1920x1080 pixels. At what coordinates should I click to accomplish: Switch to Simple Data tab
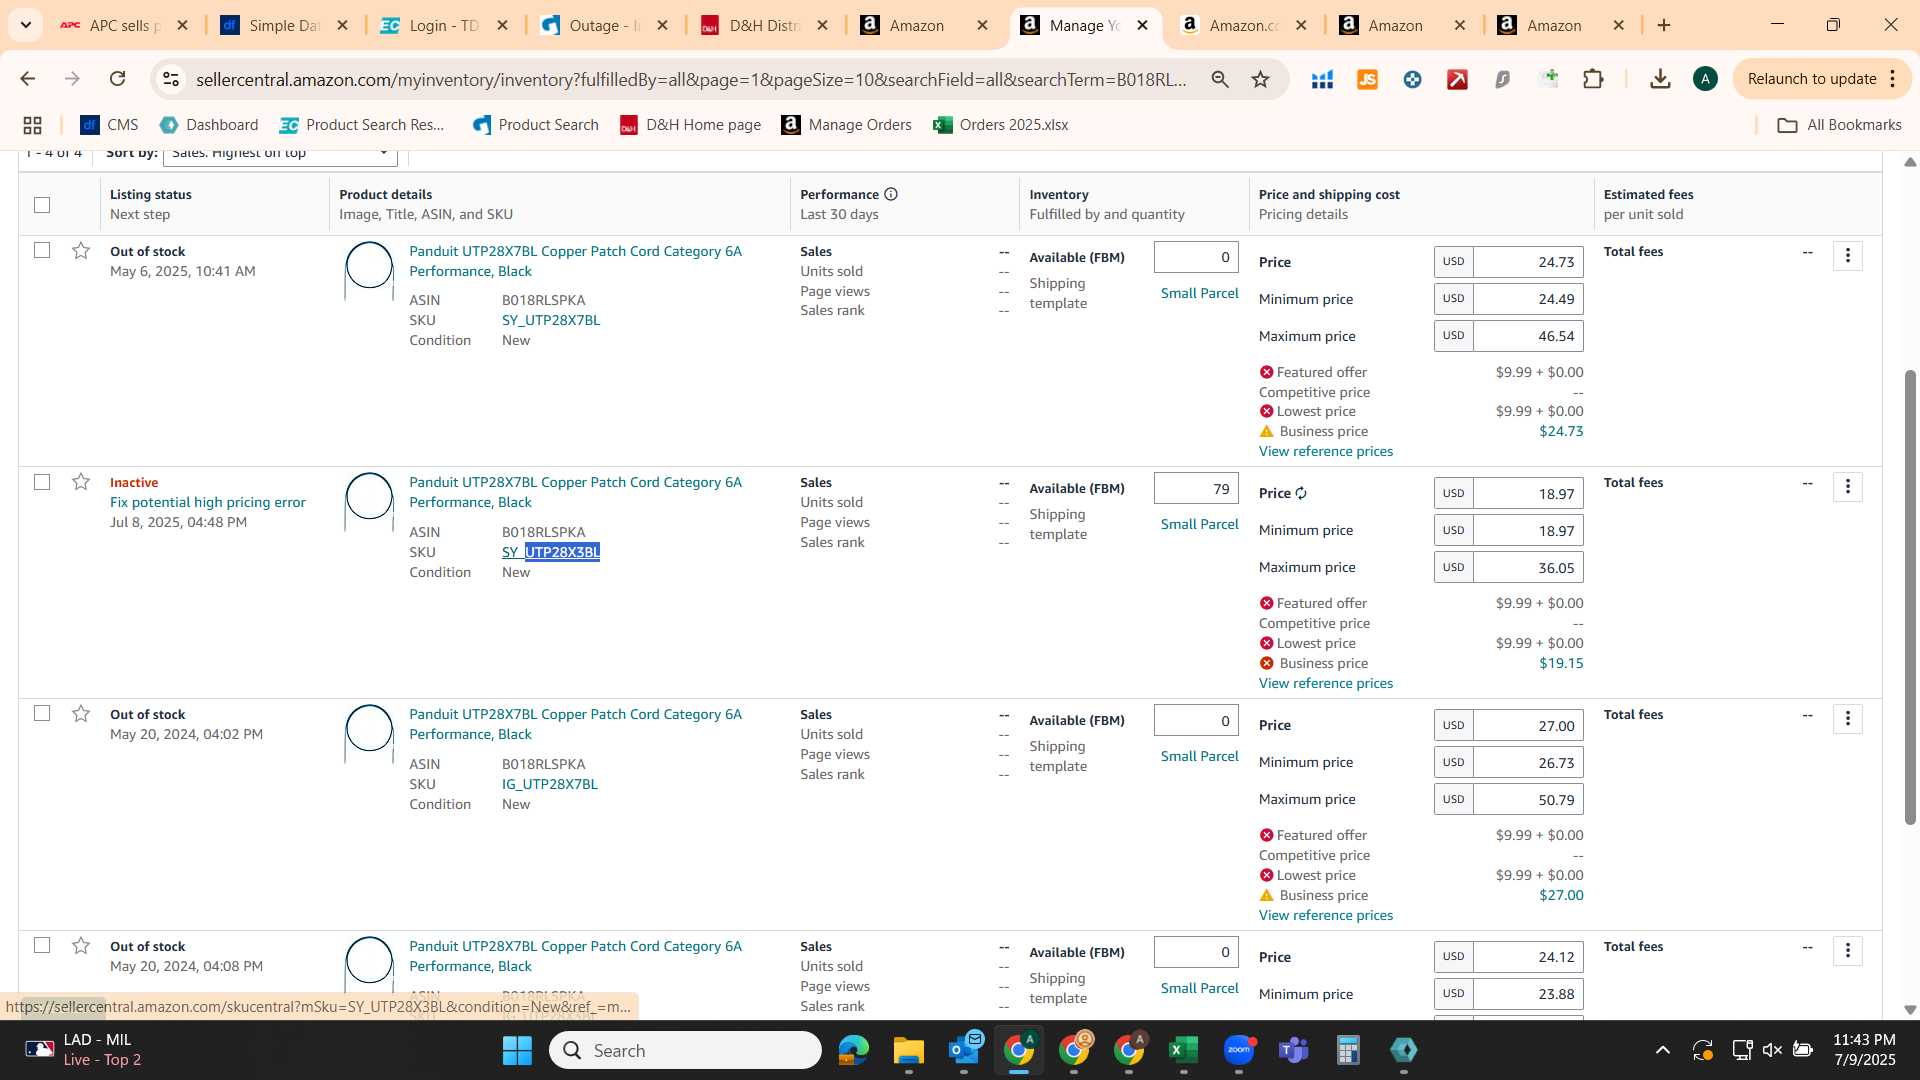pyautogui.click(x=284, y=25)
